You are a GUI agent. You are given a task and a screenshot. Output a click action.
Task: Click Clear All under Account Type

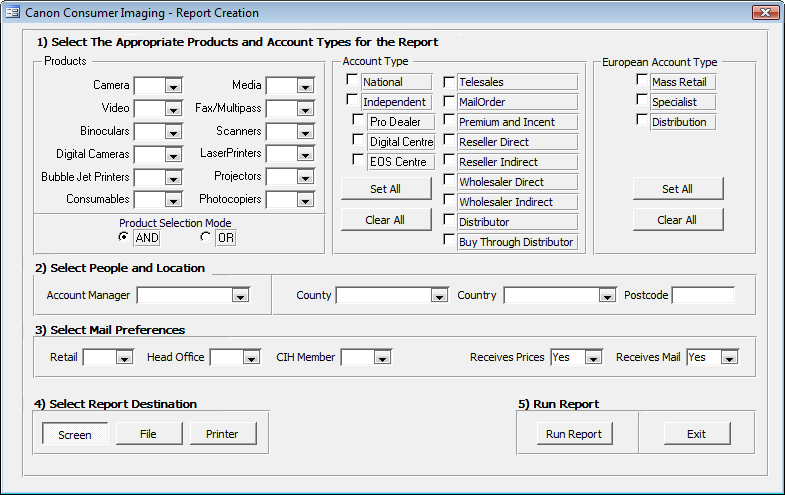tap(385, 220)
